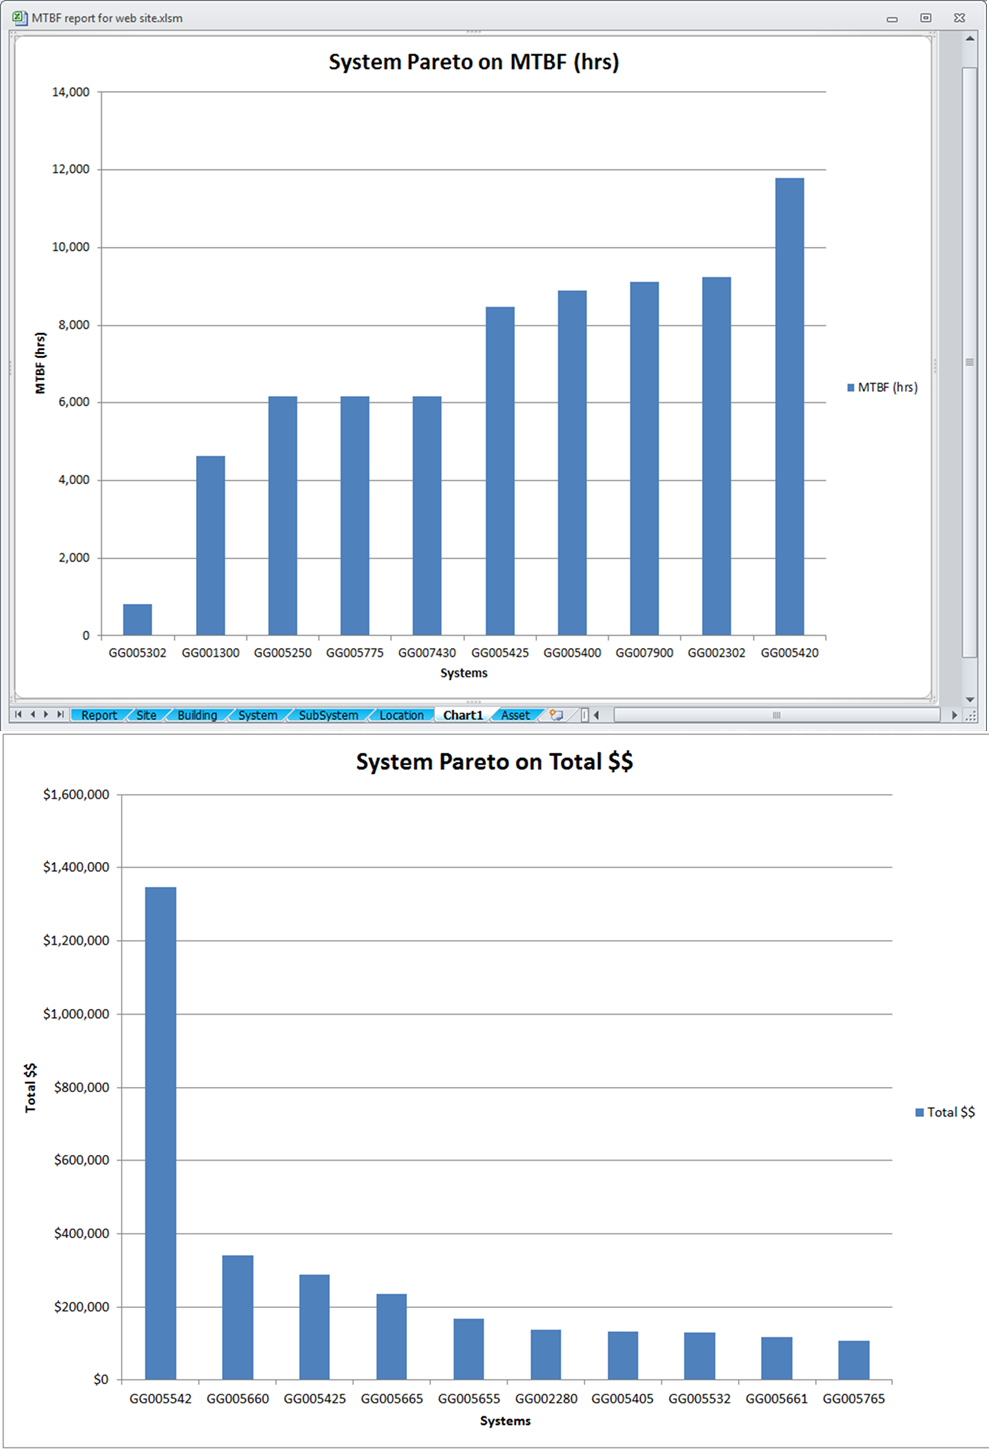Click the tab bar split handle

tap(585, 715)
